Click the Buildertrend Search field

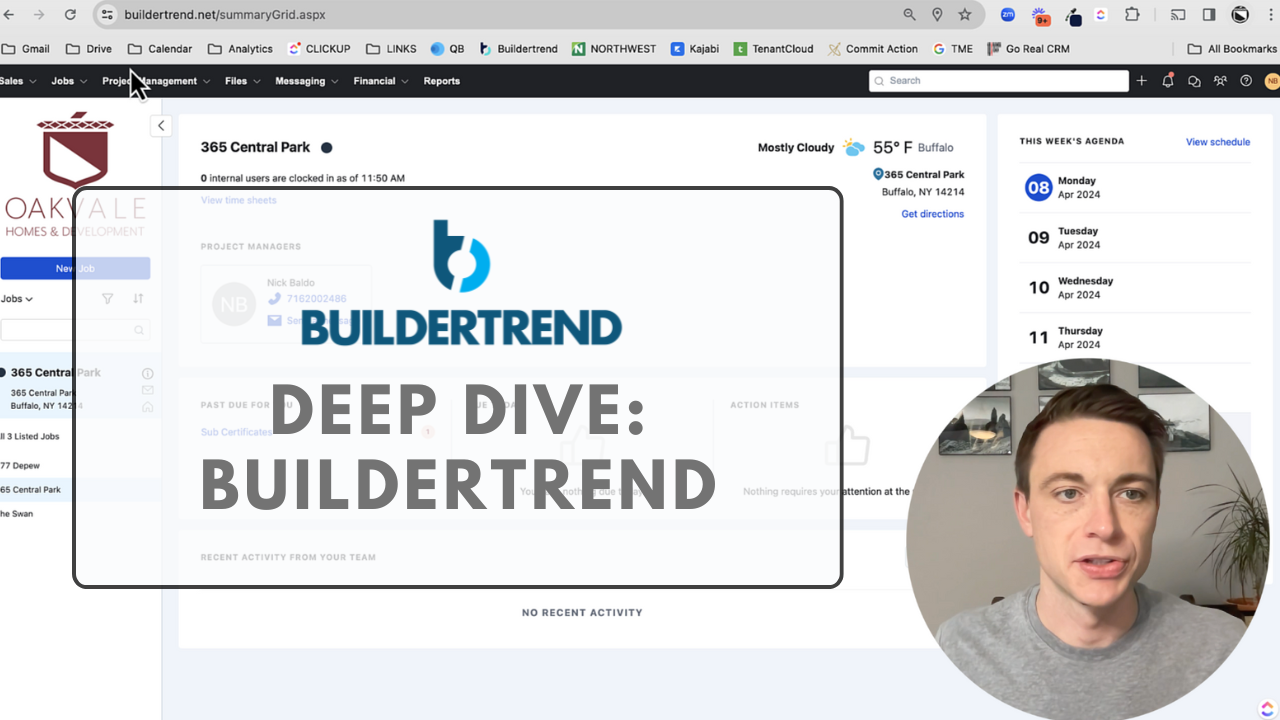999,81
